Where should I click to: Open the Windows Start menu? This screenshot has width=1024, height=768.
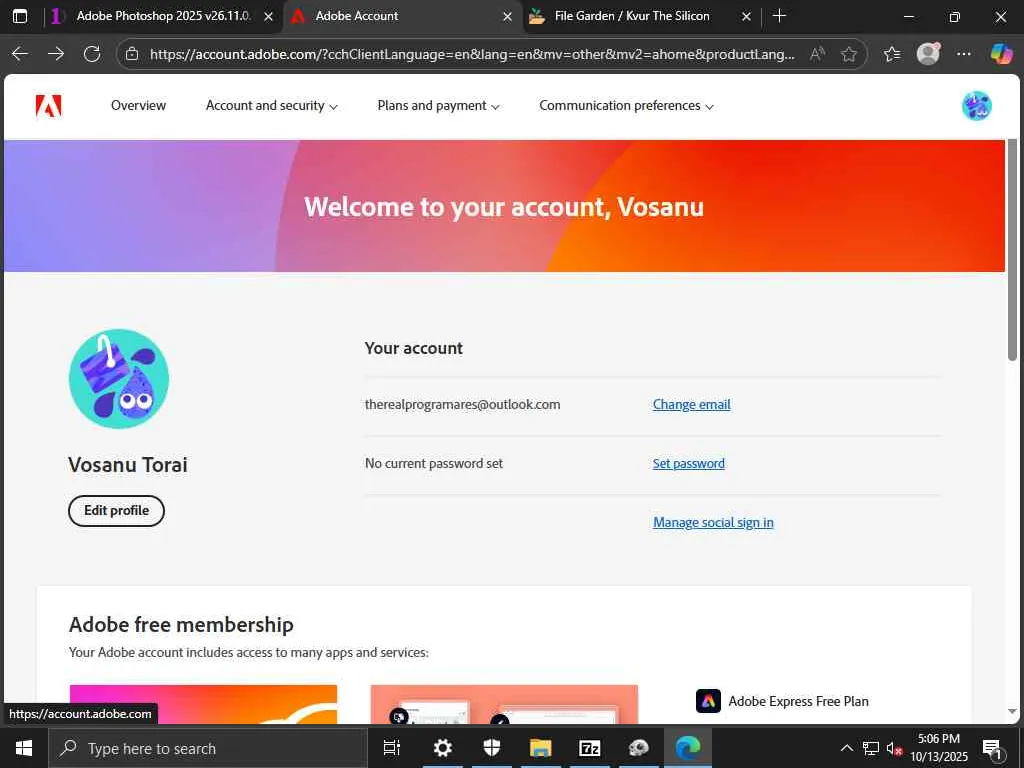[x=24, y=748]
